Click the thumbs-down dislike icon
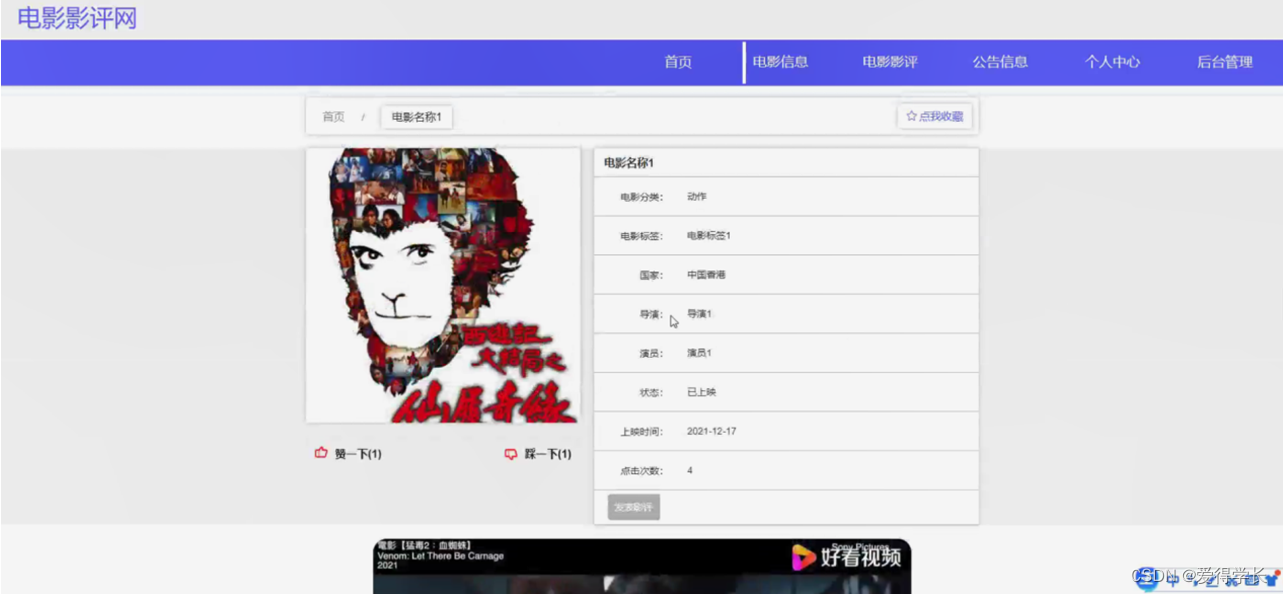The height and width of the screenshot is (594, 1283). tap(511, 454)
